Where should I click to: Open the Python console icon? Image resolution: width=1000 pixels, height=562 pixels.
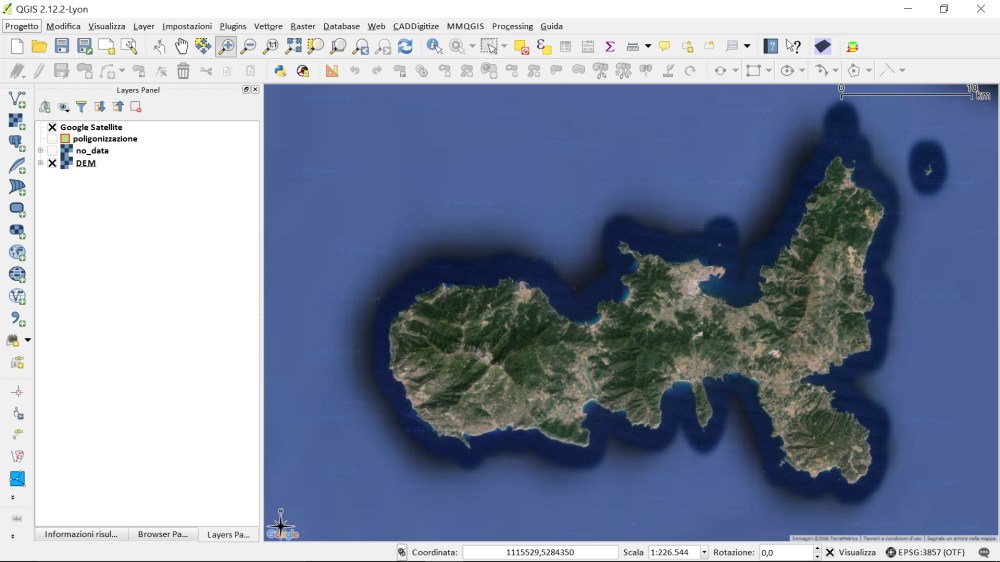click(x=280, y=71)
